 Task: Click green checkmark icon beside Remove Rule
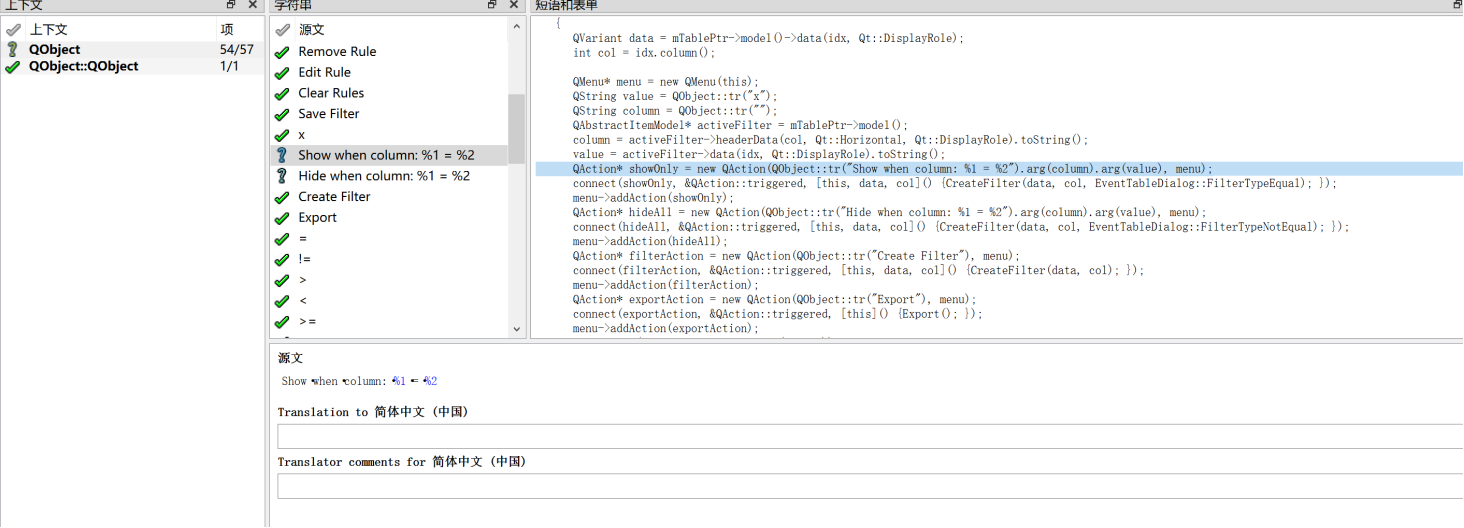coord(282,51)
